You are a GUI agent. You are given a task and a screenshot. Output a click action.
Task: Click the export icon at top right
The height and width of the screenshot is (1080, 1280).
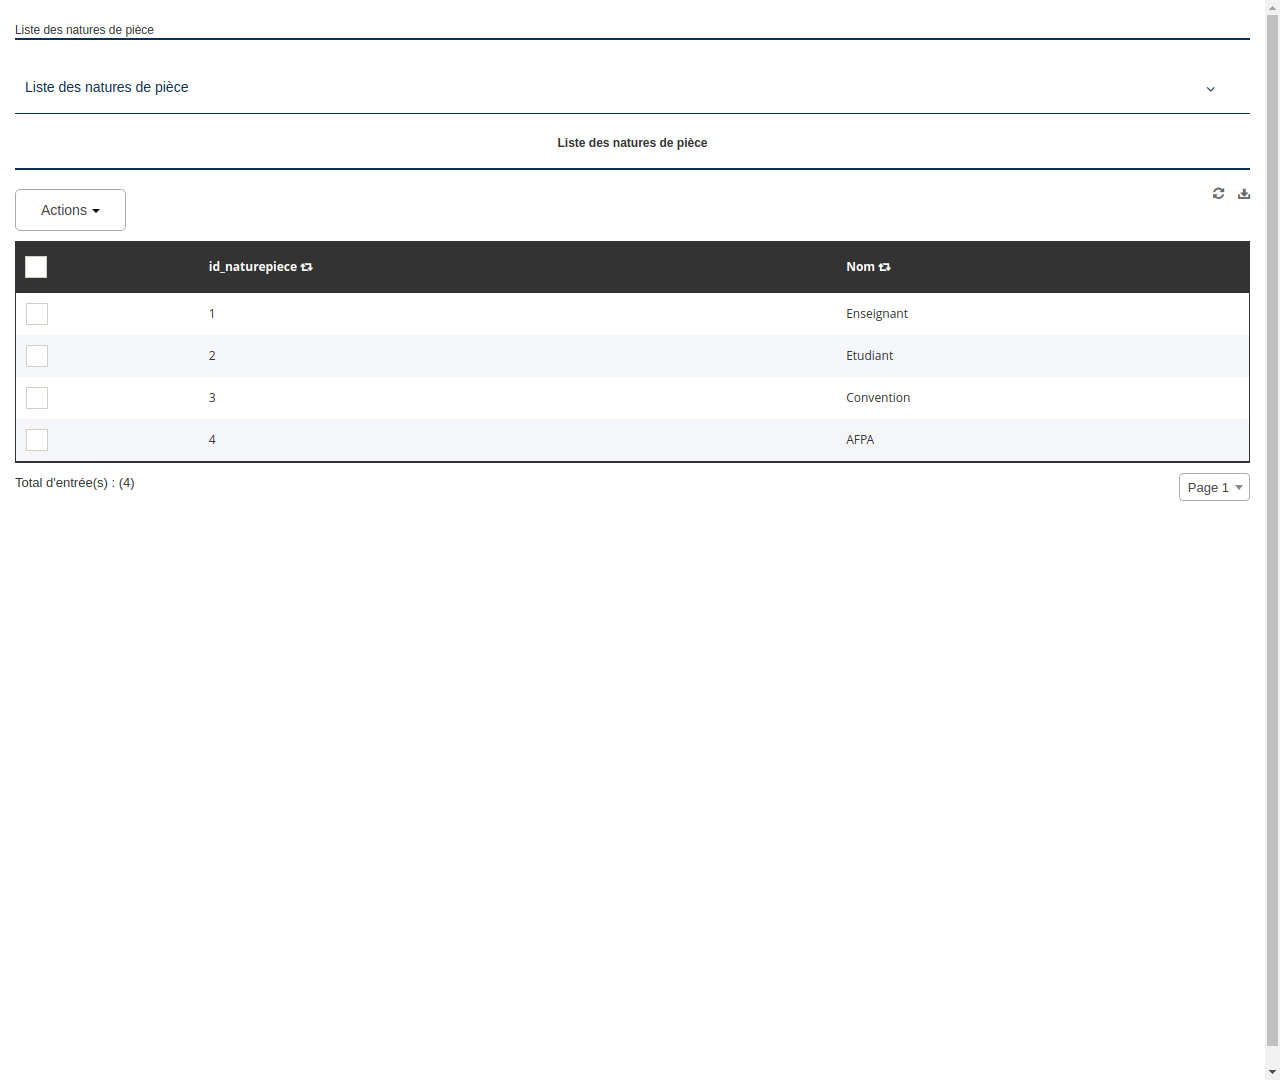pos(1243,193)
